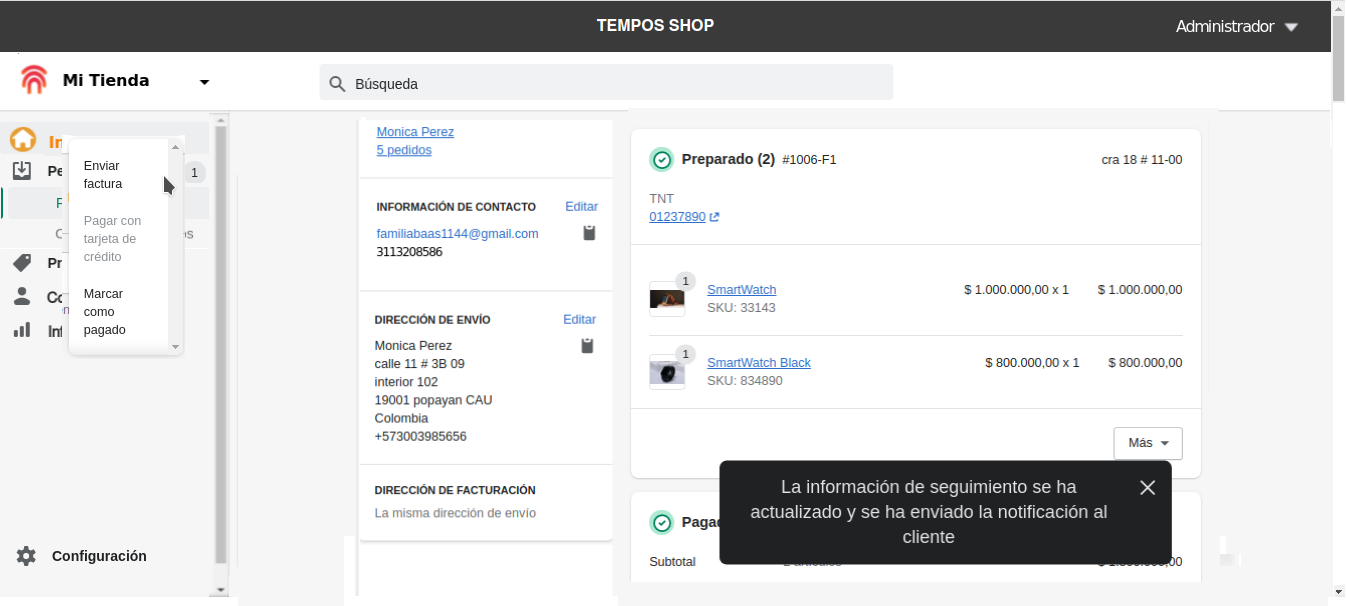Select Enviar factura menu option

click(103, 175)
